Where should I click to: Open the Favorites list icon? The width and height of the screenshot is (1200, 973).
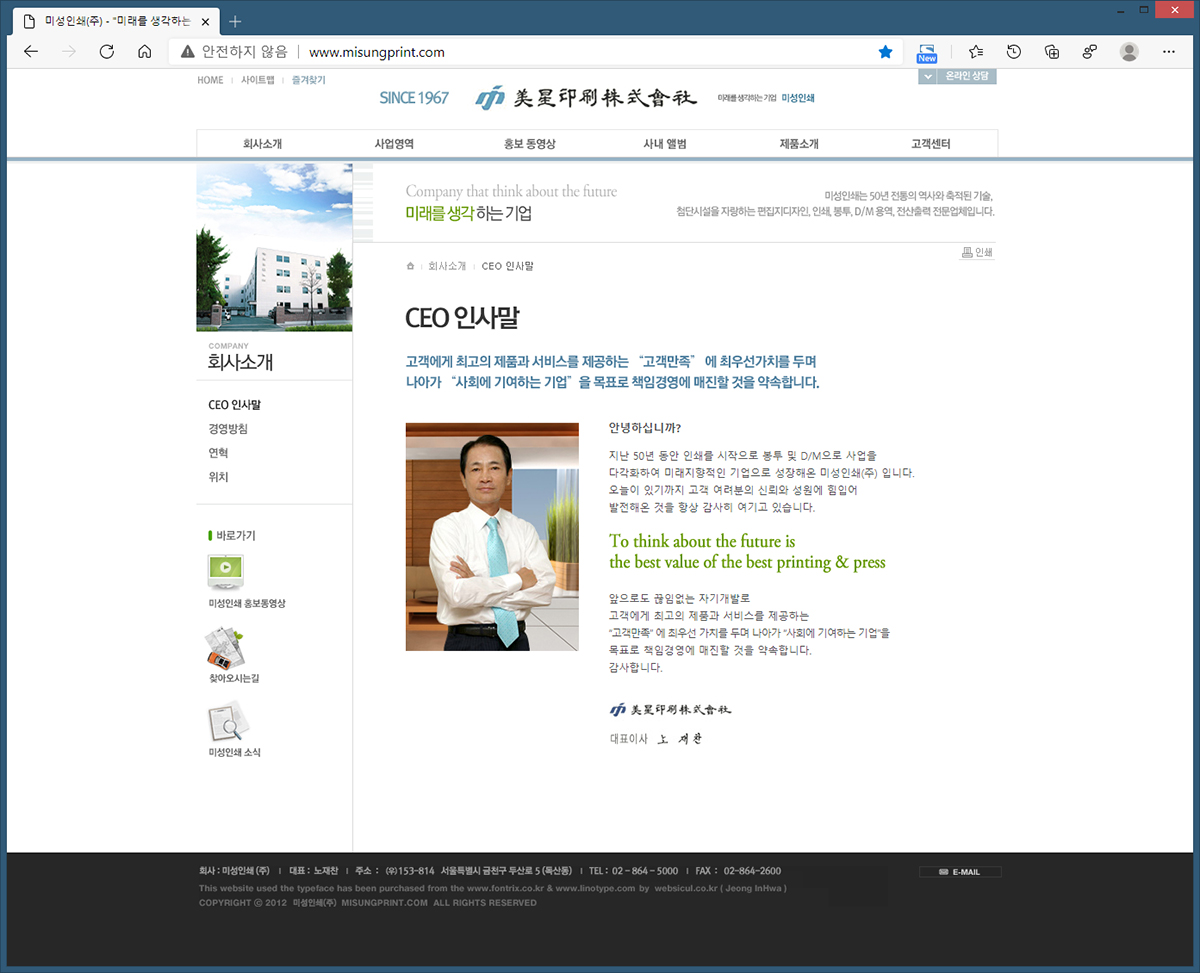click(x=976, y=52)
